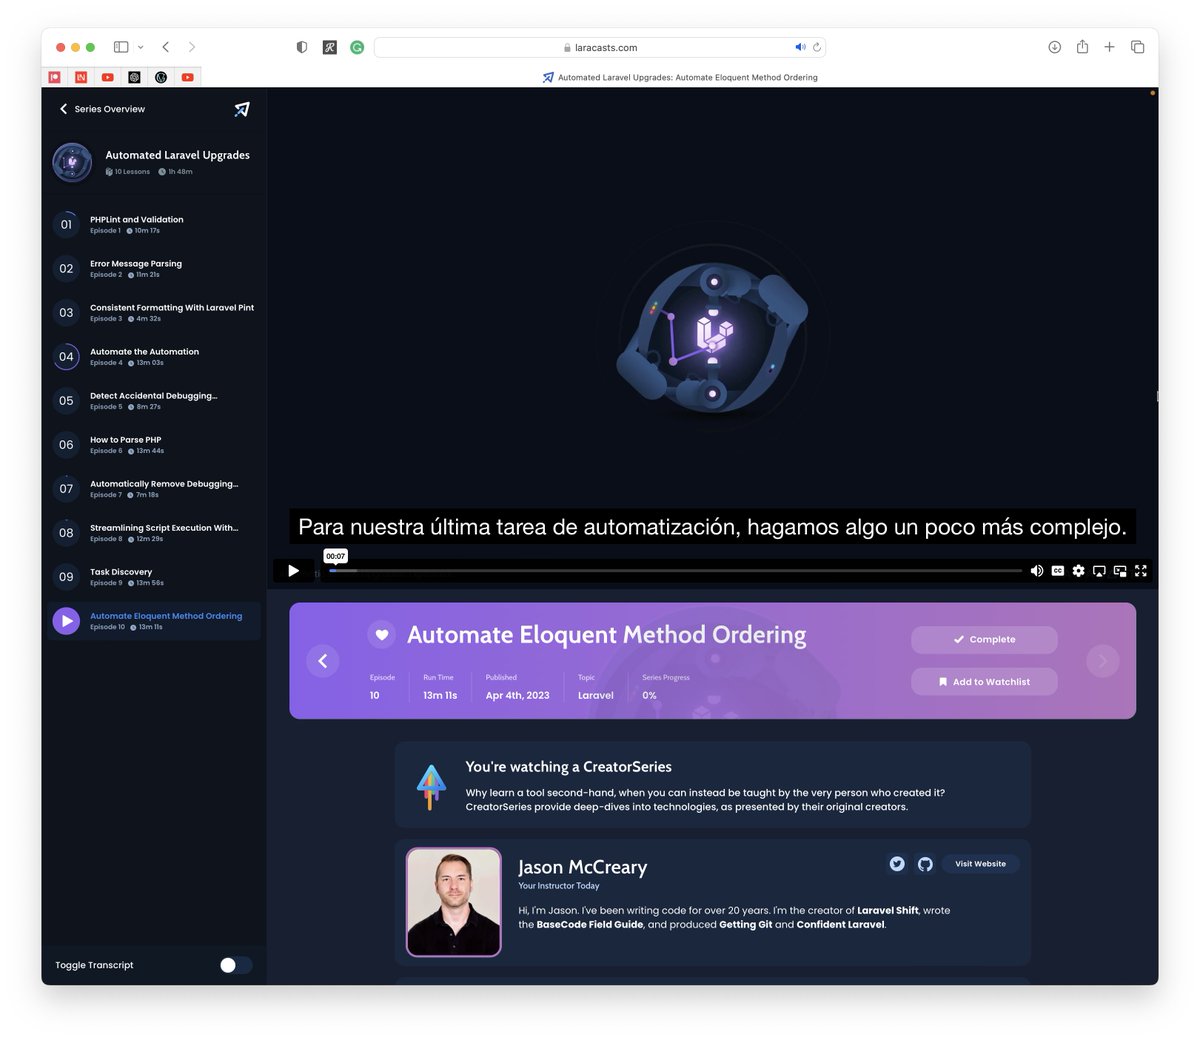Select Consistent Formatting With Laravel Pint episode
1200x1040 pixels.
(x=155, y=312)
